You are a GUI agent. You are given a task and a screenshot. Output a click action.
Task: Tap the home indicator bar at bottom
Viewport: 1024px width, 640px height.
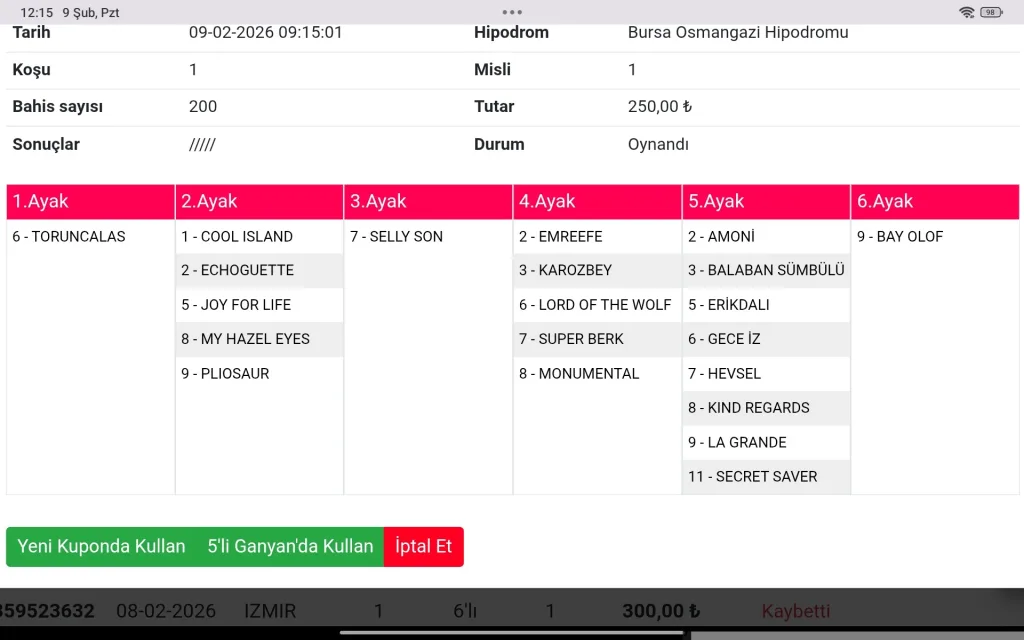coord(512,632)
